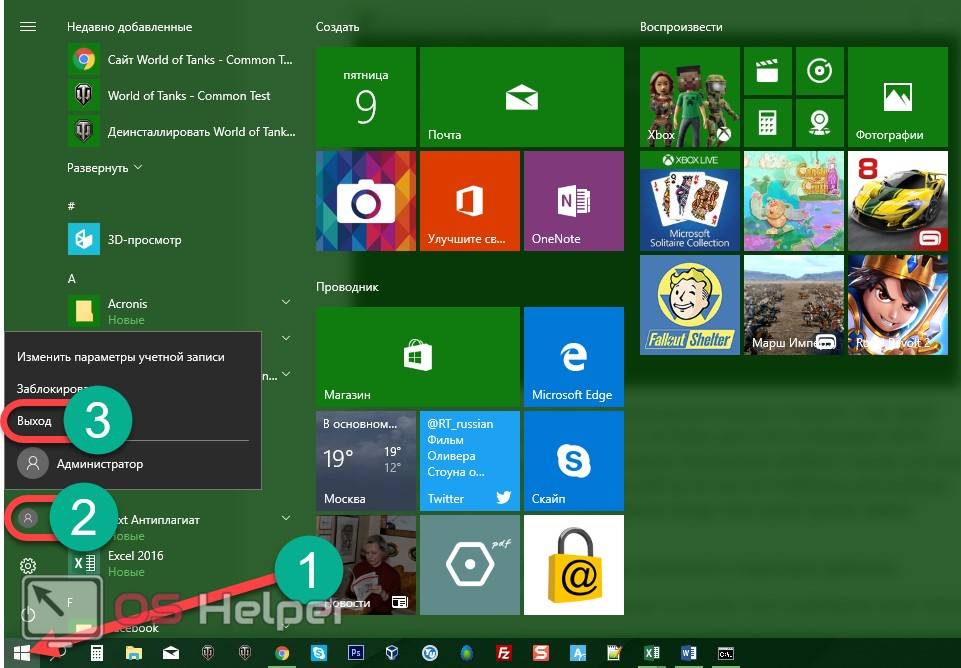Viewport: 961px width, 668px height.
Task: Open the Maps small tile
Action: tap(819, 122)
